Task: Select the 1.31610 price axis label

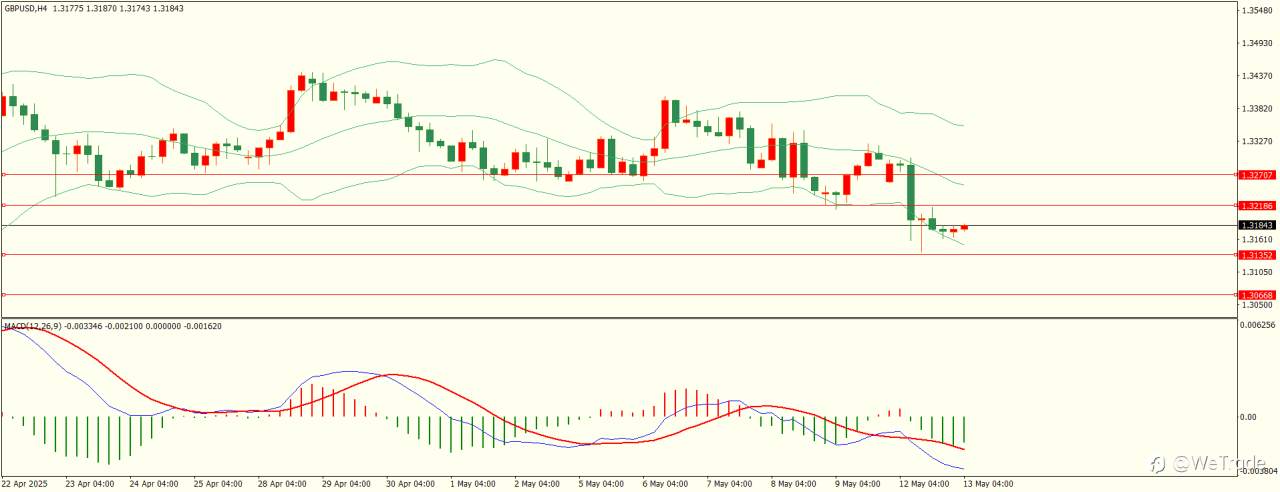Action: pyautogui.click(x=1256, y=239)
